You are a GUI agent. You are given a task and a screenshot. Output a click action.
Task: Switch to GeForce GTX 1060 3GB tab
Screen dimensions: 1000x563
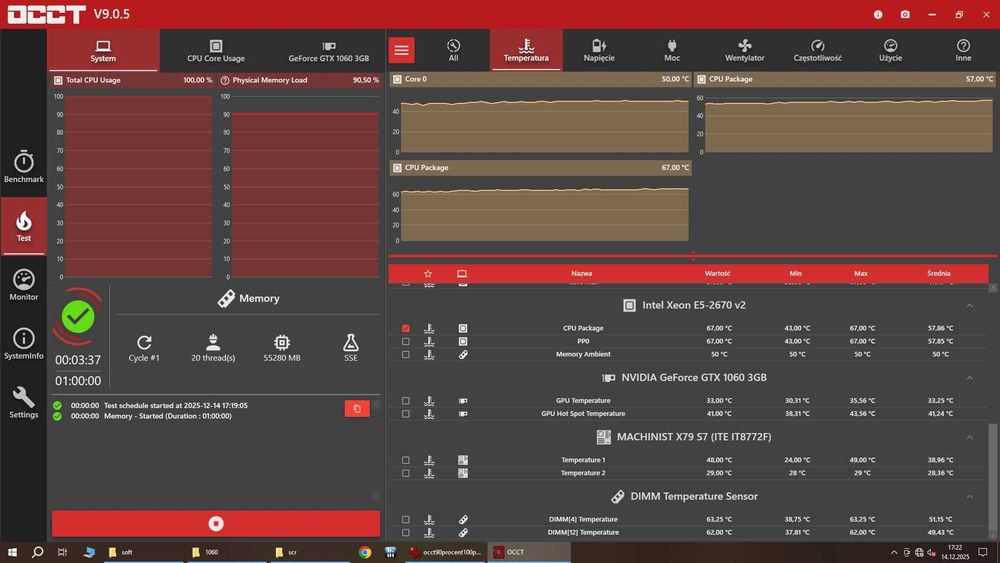pyautogui.click(x=328, y=50)
